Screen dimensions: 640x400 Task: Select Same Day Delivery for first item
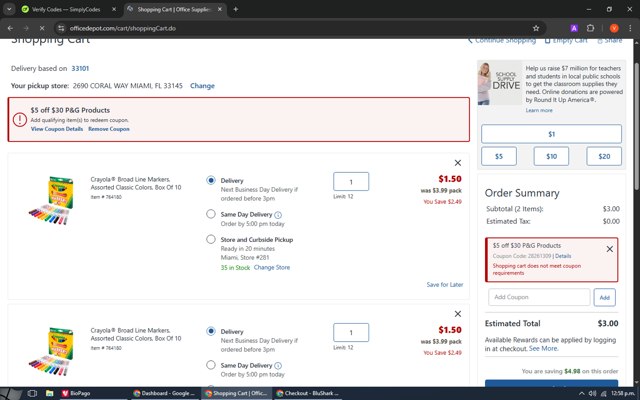211,214
